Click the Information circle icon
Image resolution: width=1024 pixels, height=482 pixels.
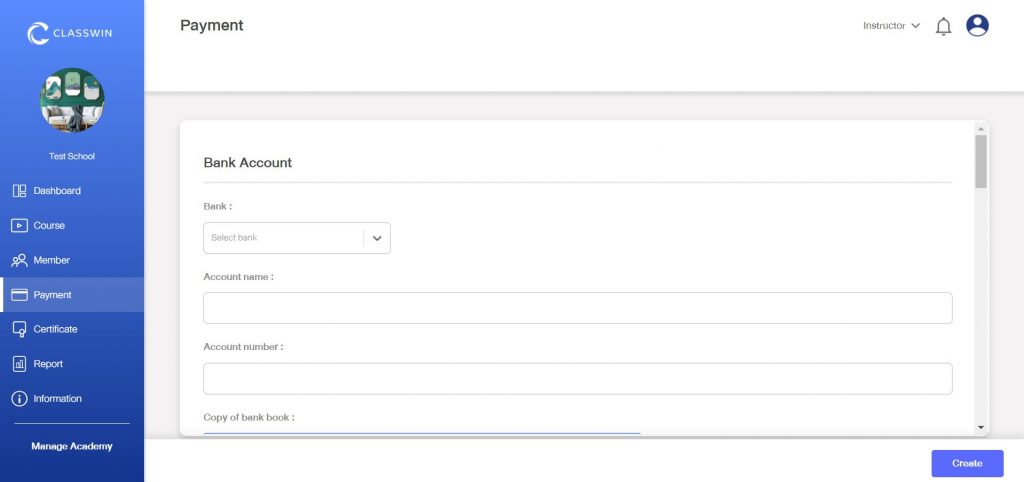pyautogui.click(x=19, y=399)
